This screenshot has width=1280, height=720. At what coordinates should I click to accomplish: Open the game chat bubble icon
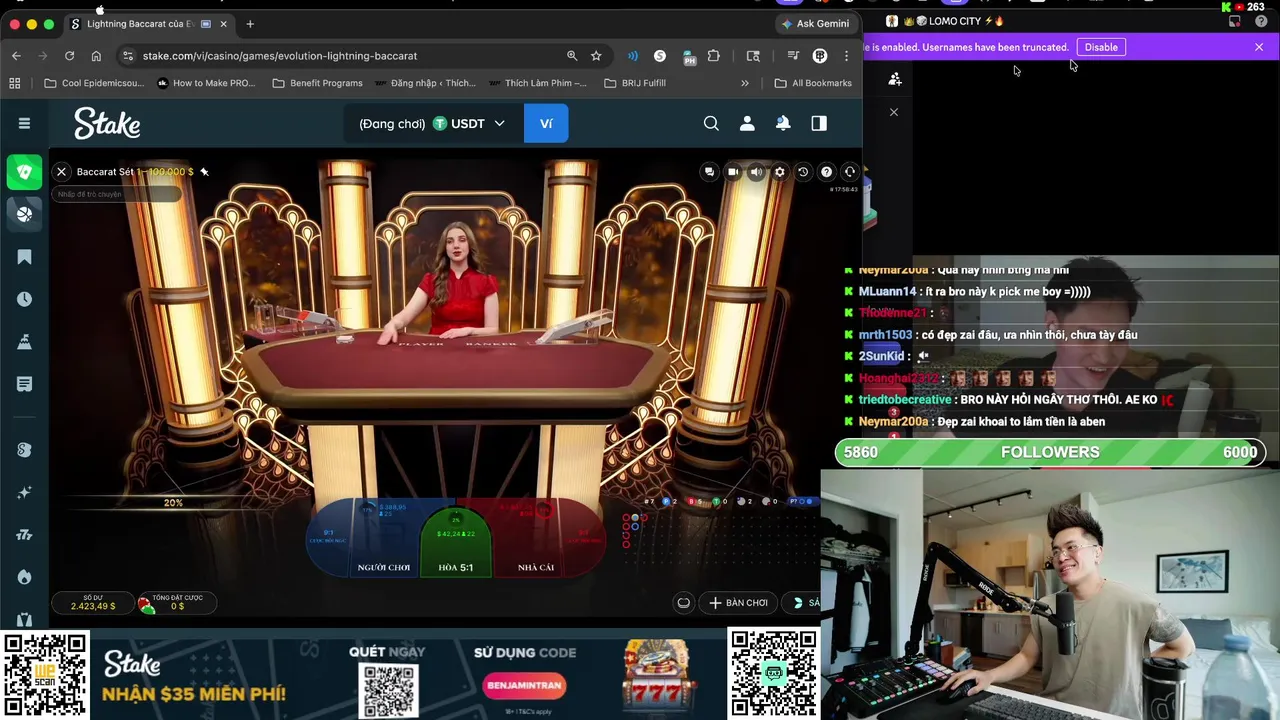pyautogui.click(x=709, y=172)
